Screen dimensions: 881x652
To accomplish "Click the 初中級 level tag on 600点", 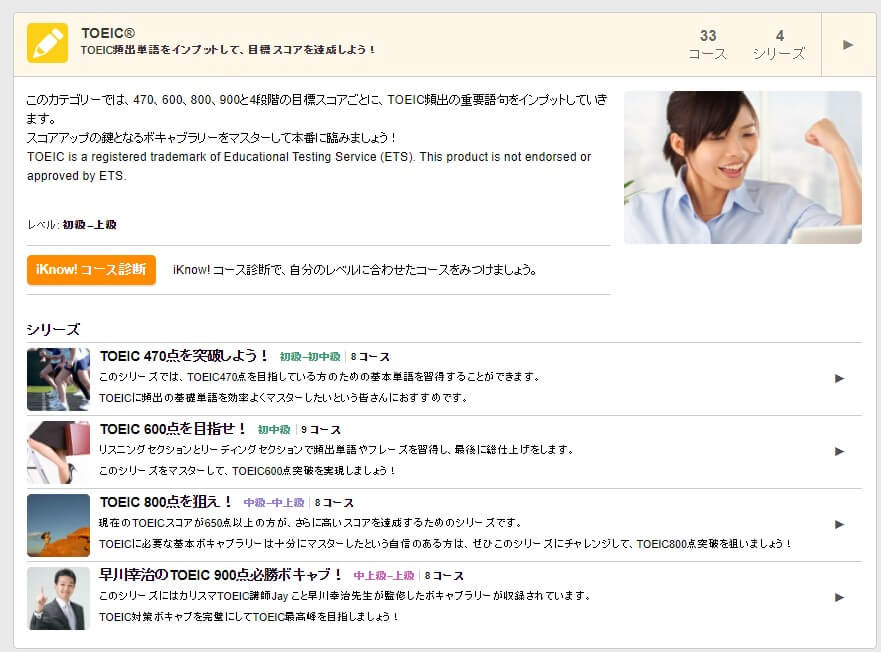I will point(274,430).
